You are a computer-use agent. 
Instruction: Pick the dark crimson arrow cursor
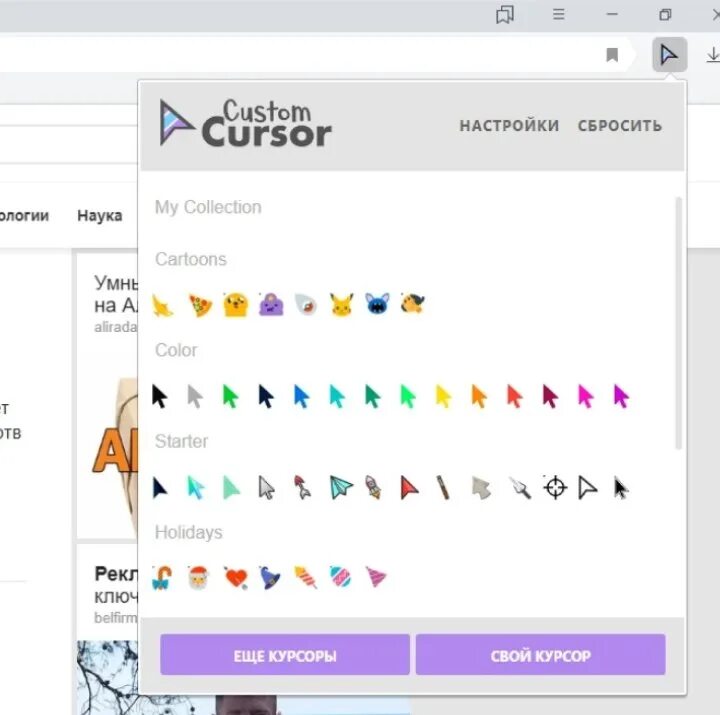point(550,396)
